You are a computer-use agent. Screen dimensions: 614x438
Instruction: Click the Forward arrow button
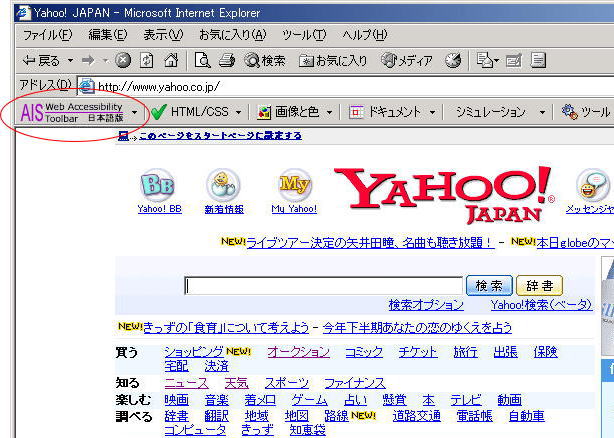coord(88,60)
